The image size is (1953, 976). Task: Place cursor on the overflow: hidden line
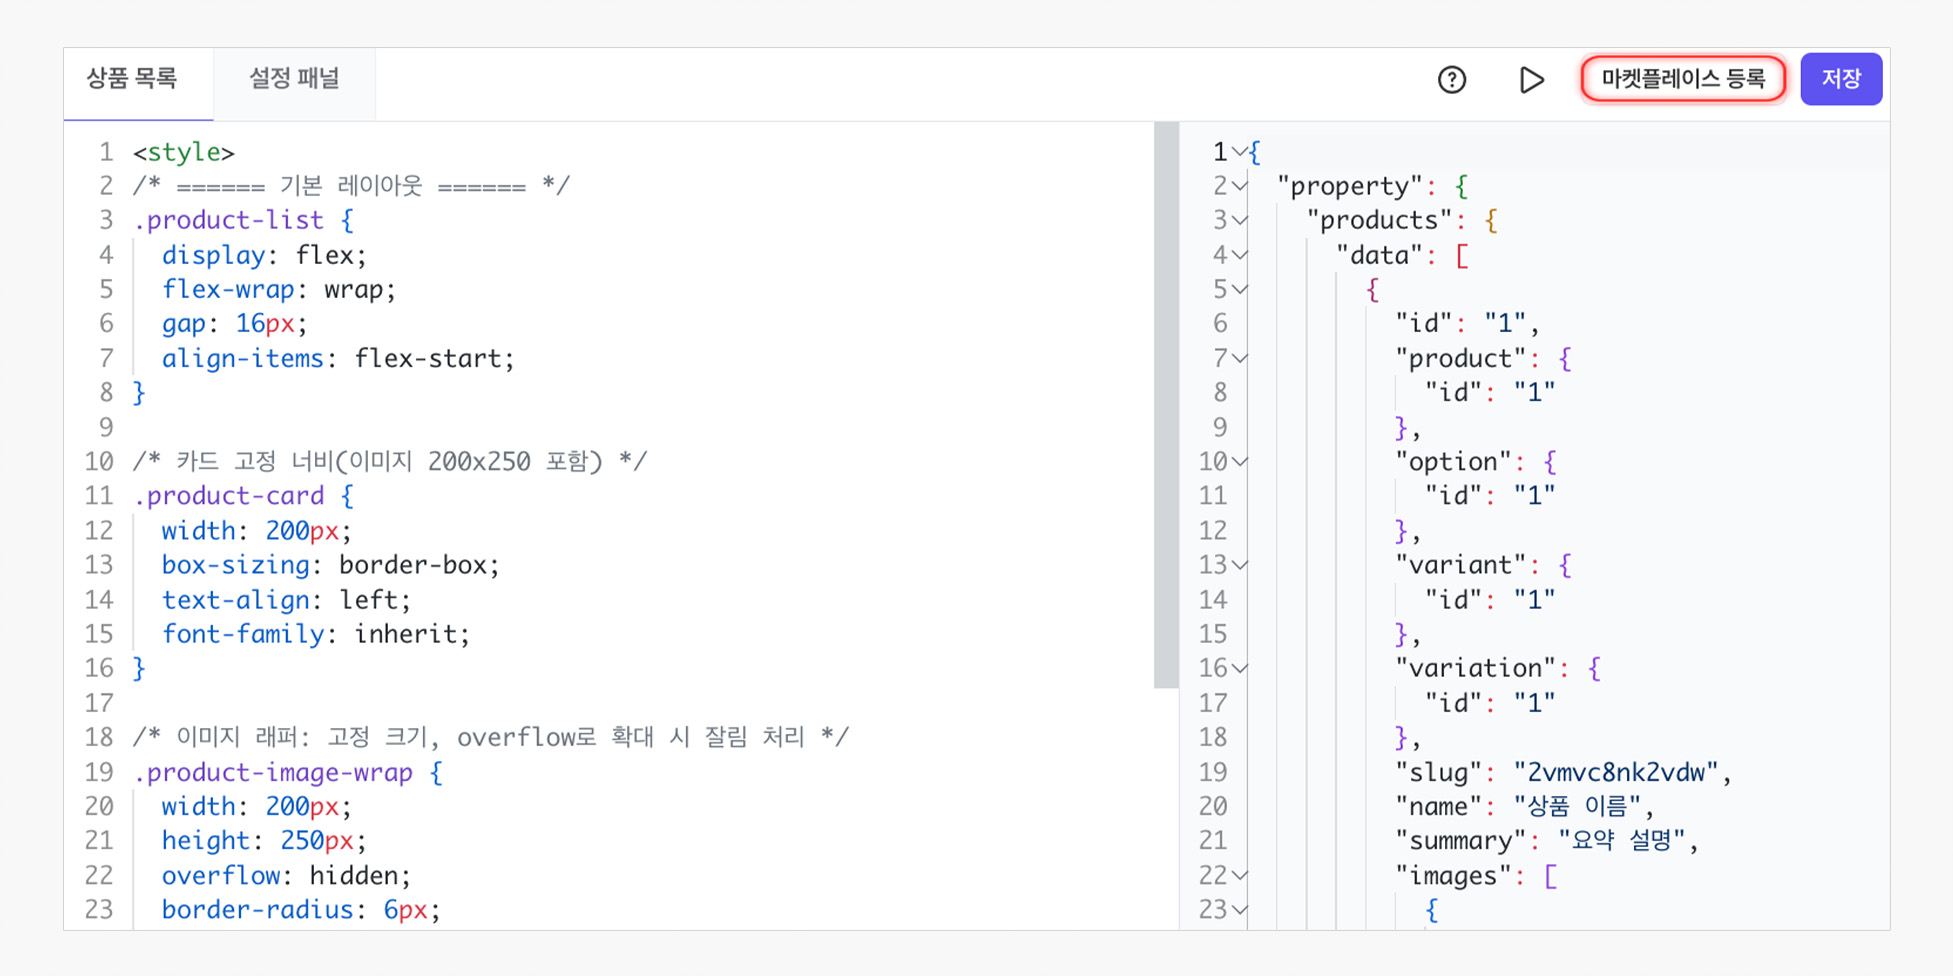pyautogui.click(x=285, y=876)
